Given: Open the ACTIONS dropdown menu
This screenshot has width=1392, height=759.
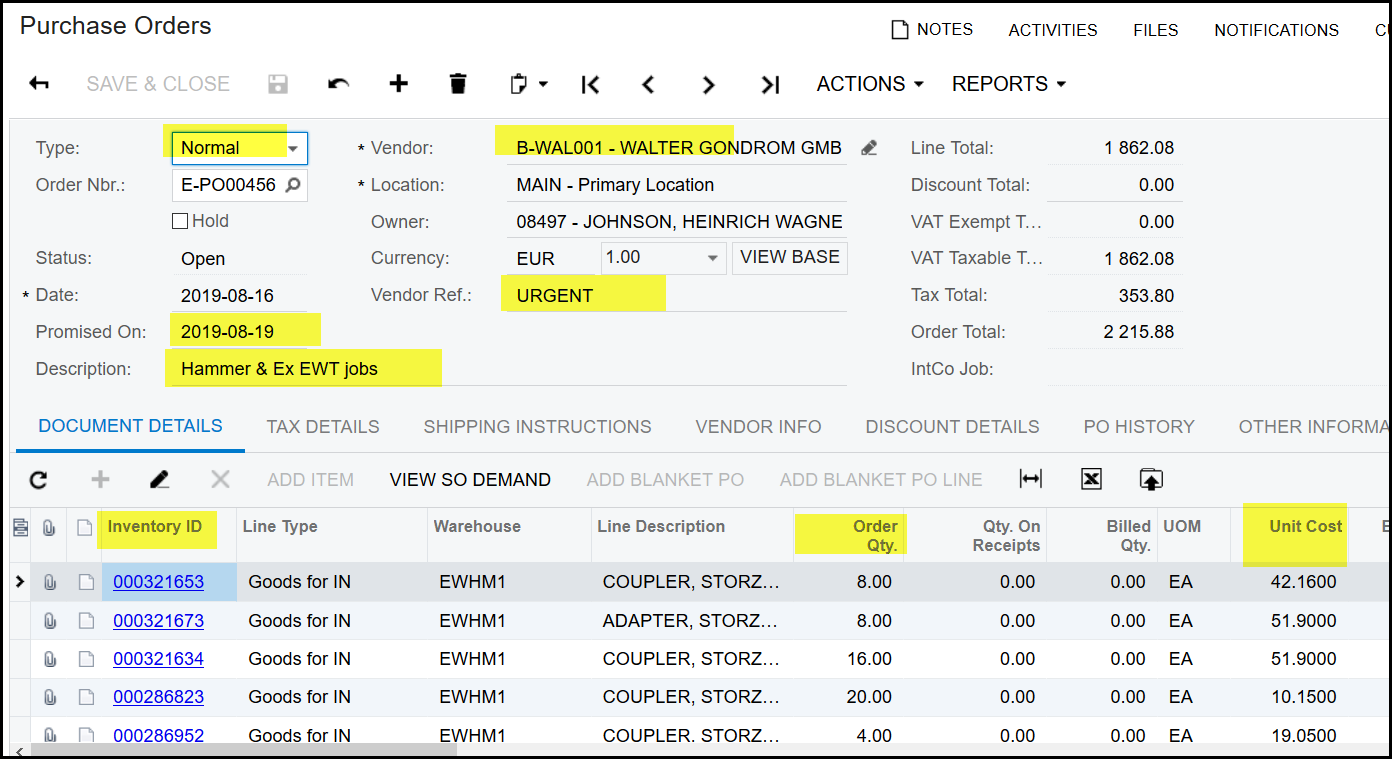Looking at the screenshot, I should (x=869, y=84).
